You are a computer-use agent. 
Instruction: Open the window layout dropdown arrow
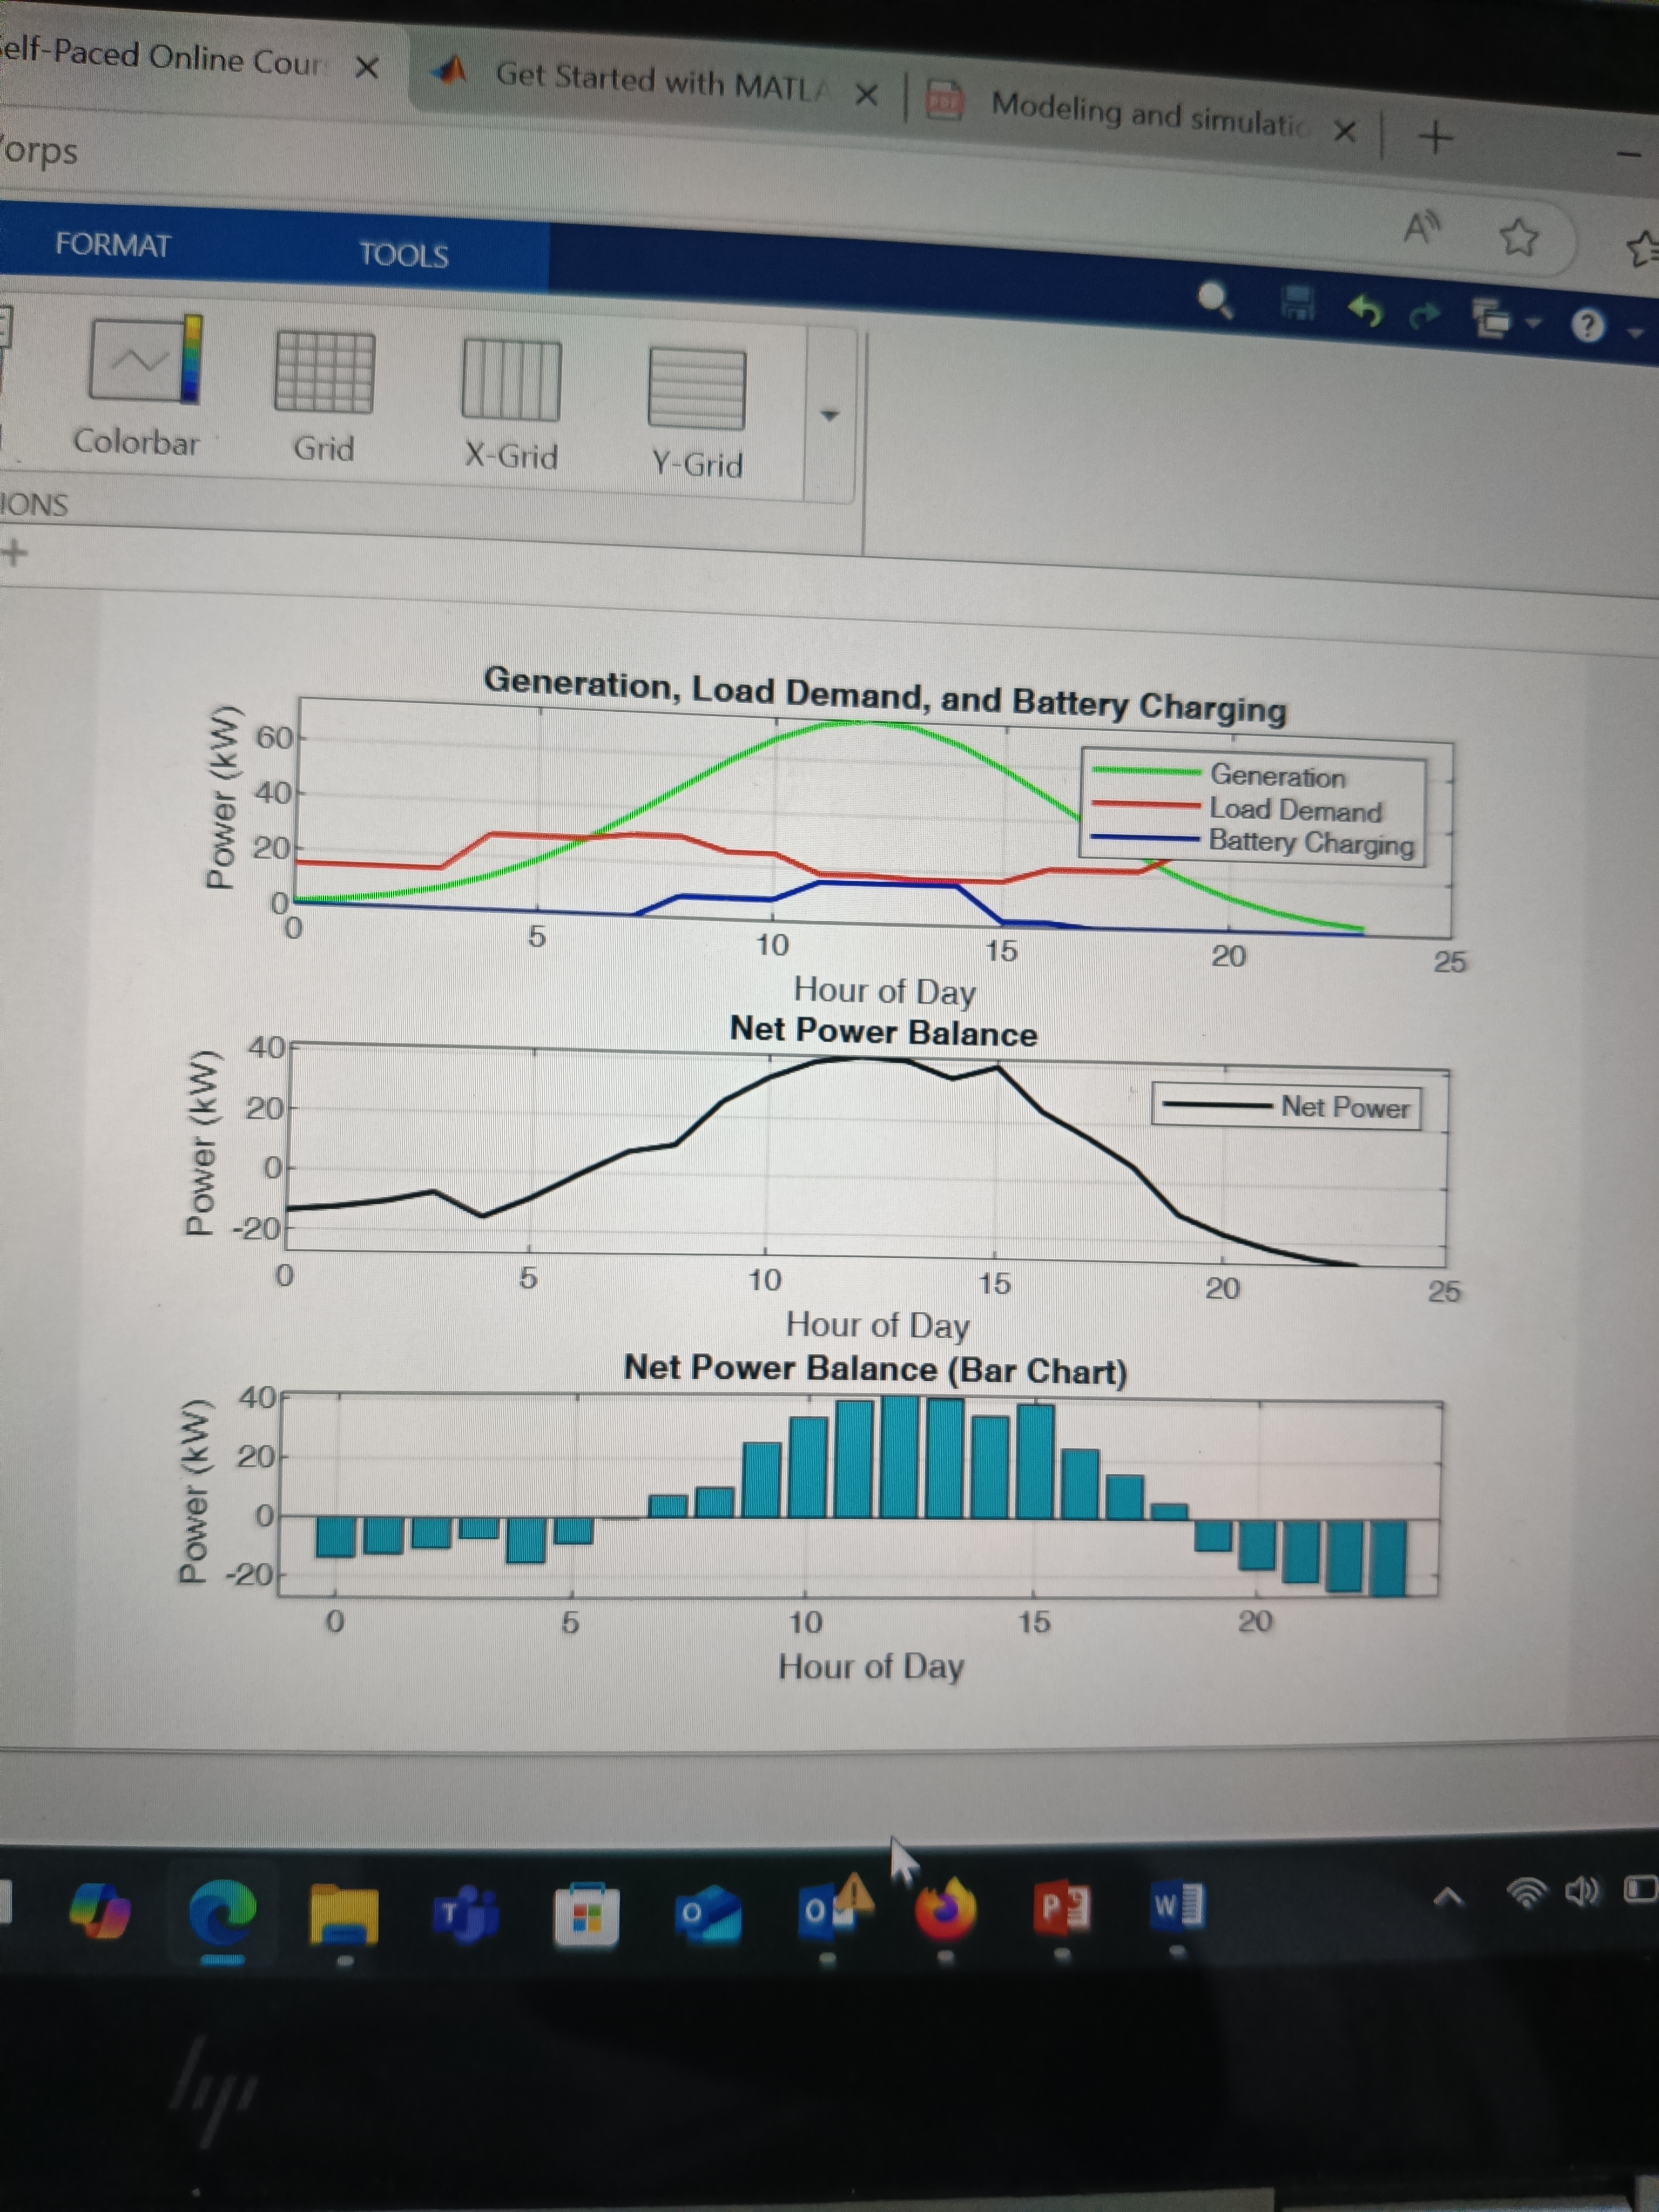pos(1532,323)
